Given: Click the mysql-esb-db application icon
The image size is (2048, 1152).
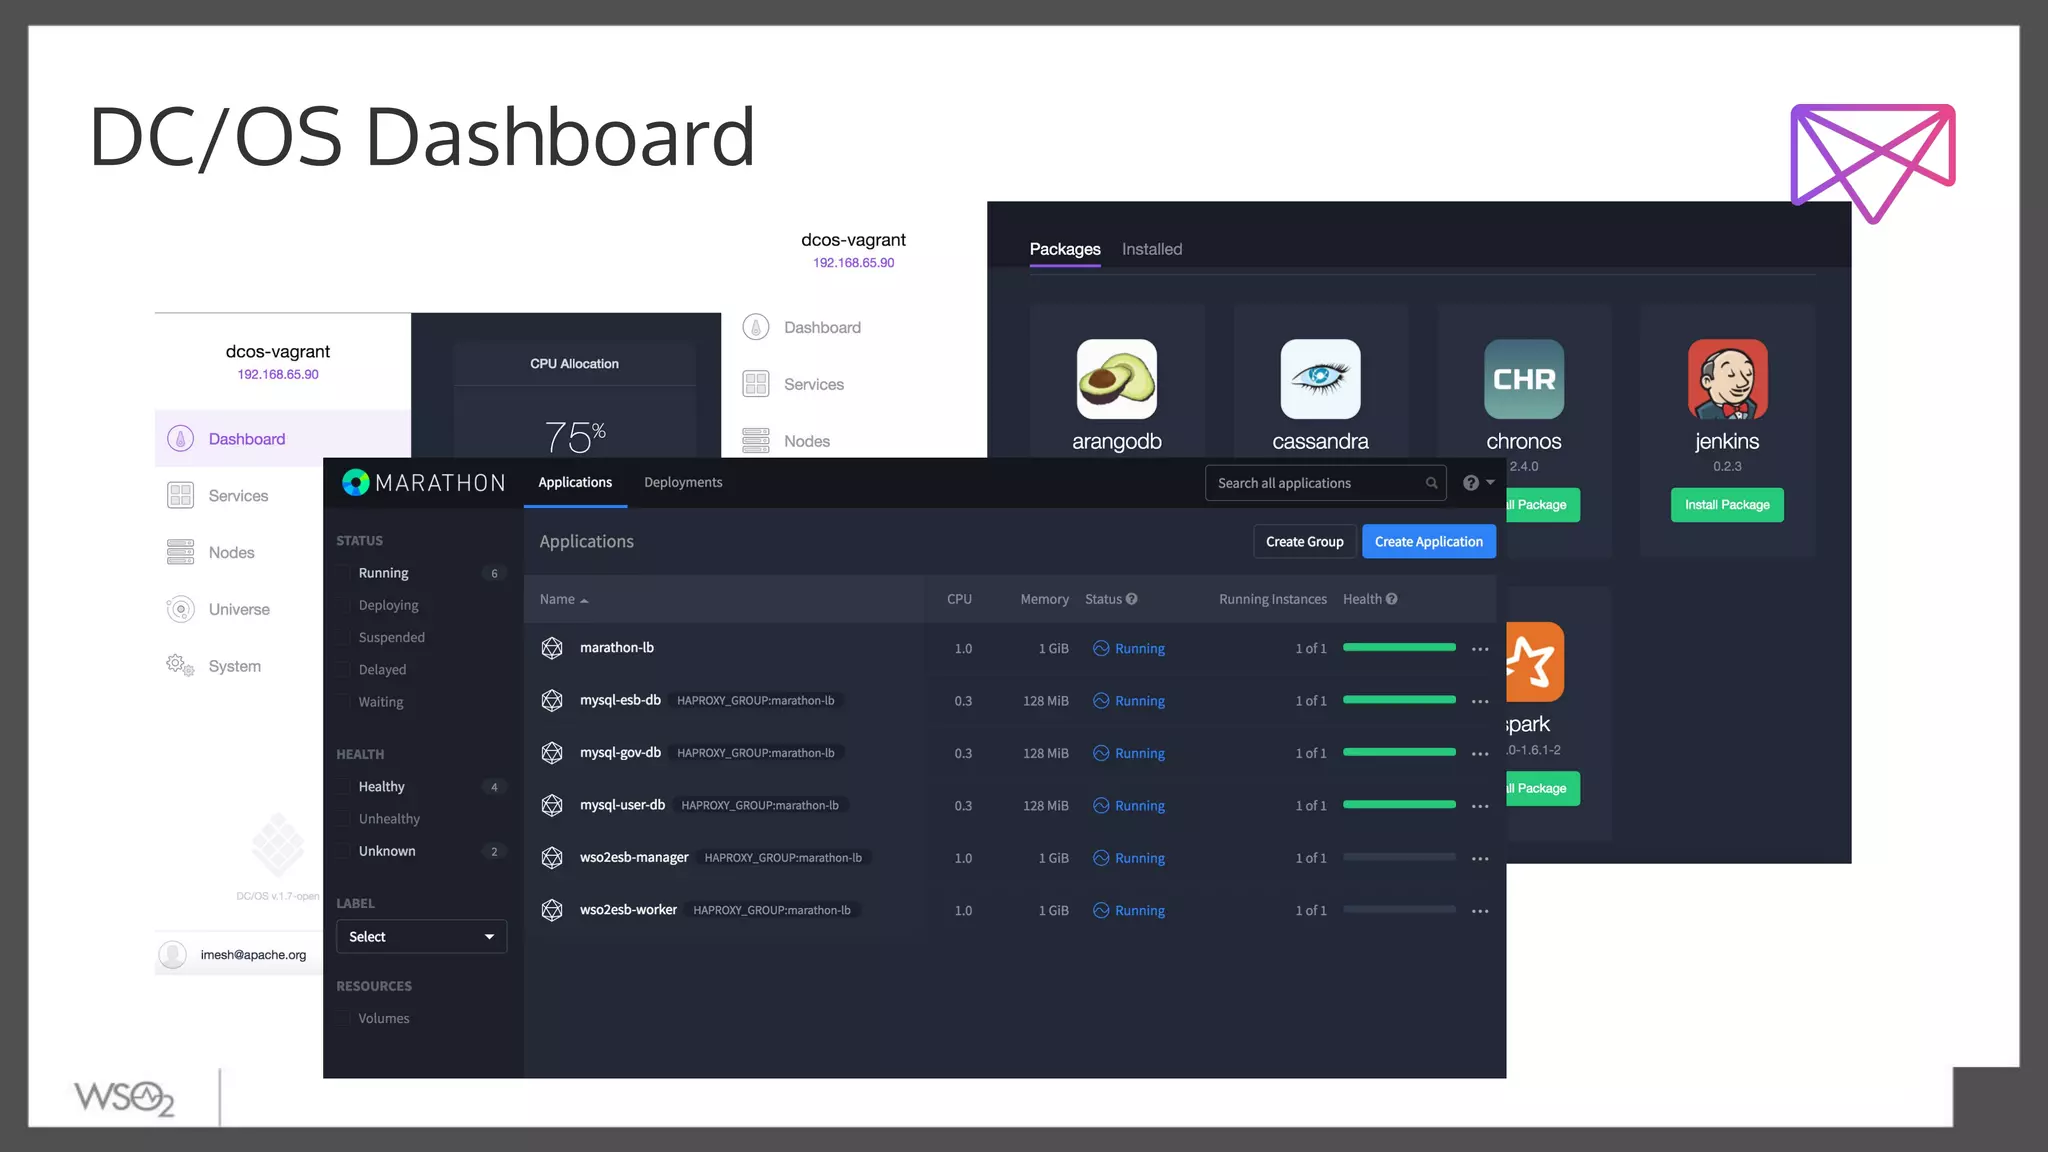Looking at the screenshot, I should pyautogui.click(x=552, y=700).
